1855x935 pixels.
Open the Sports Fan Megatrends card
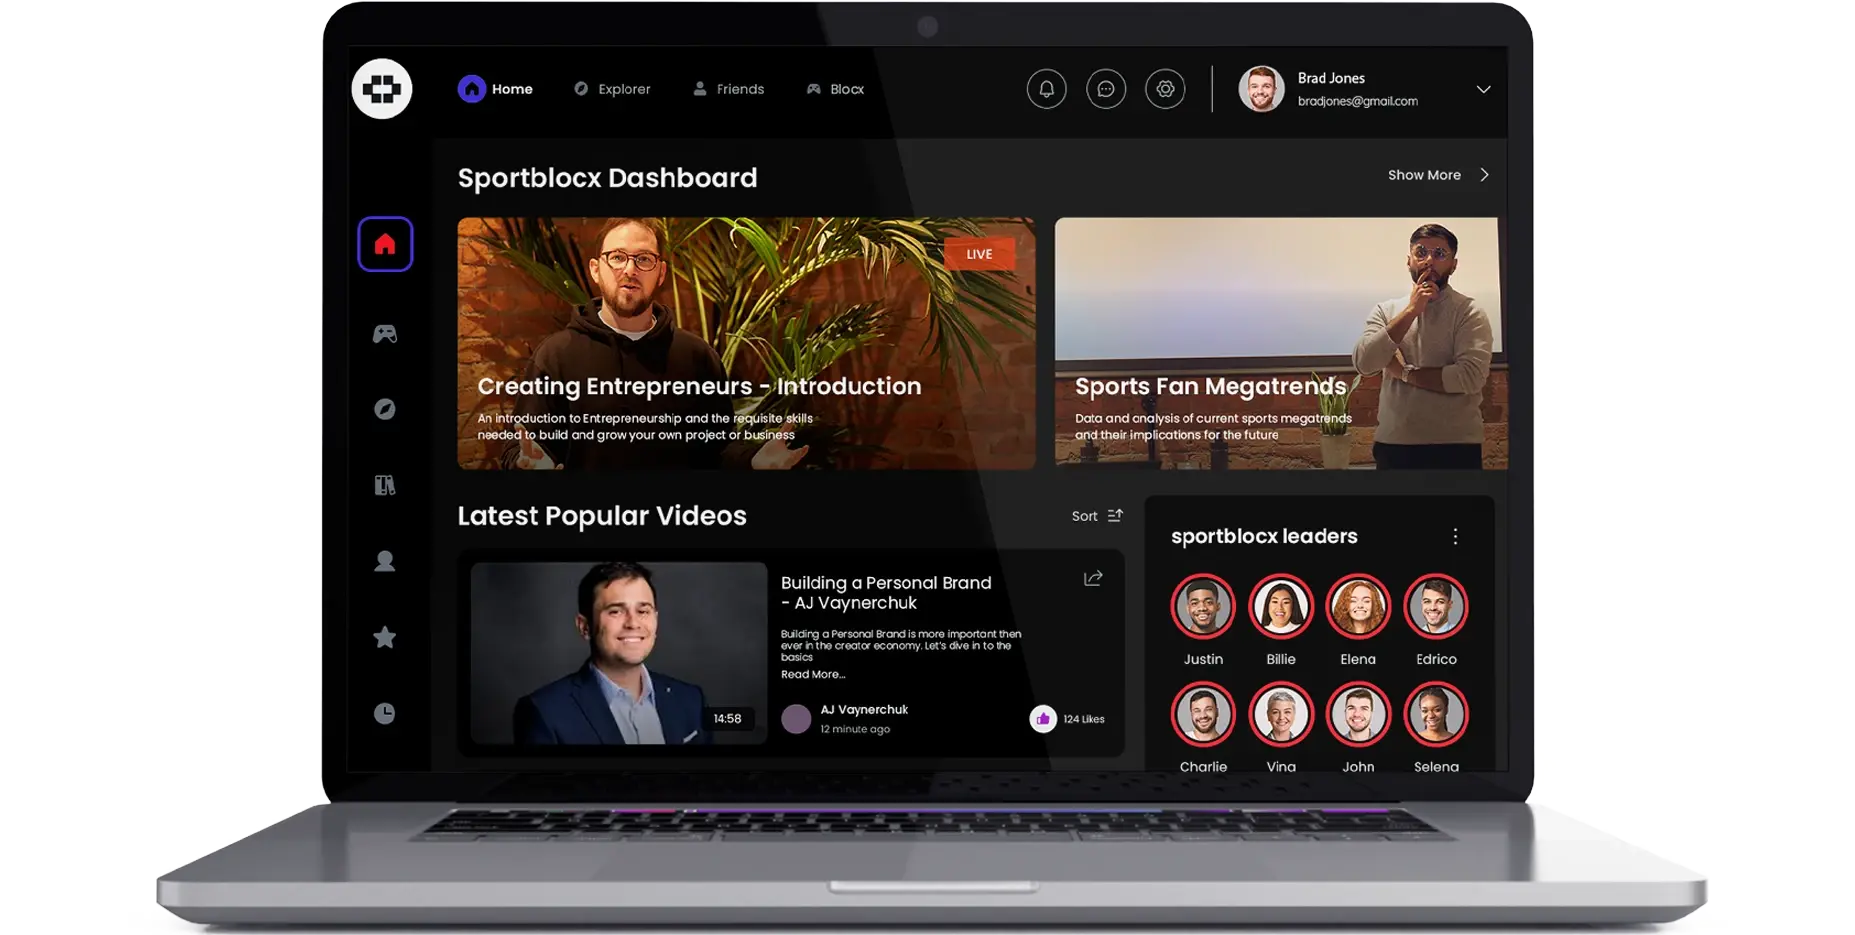1281,343
